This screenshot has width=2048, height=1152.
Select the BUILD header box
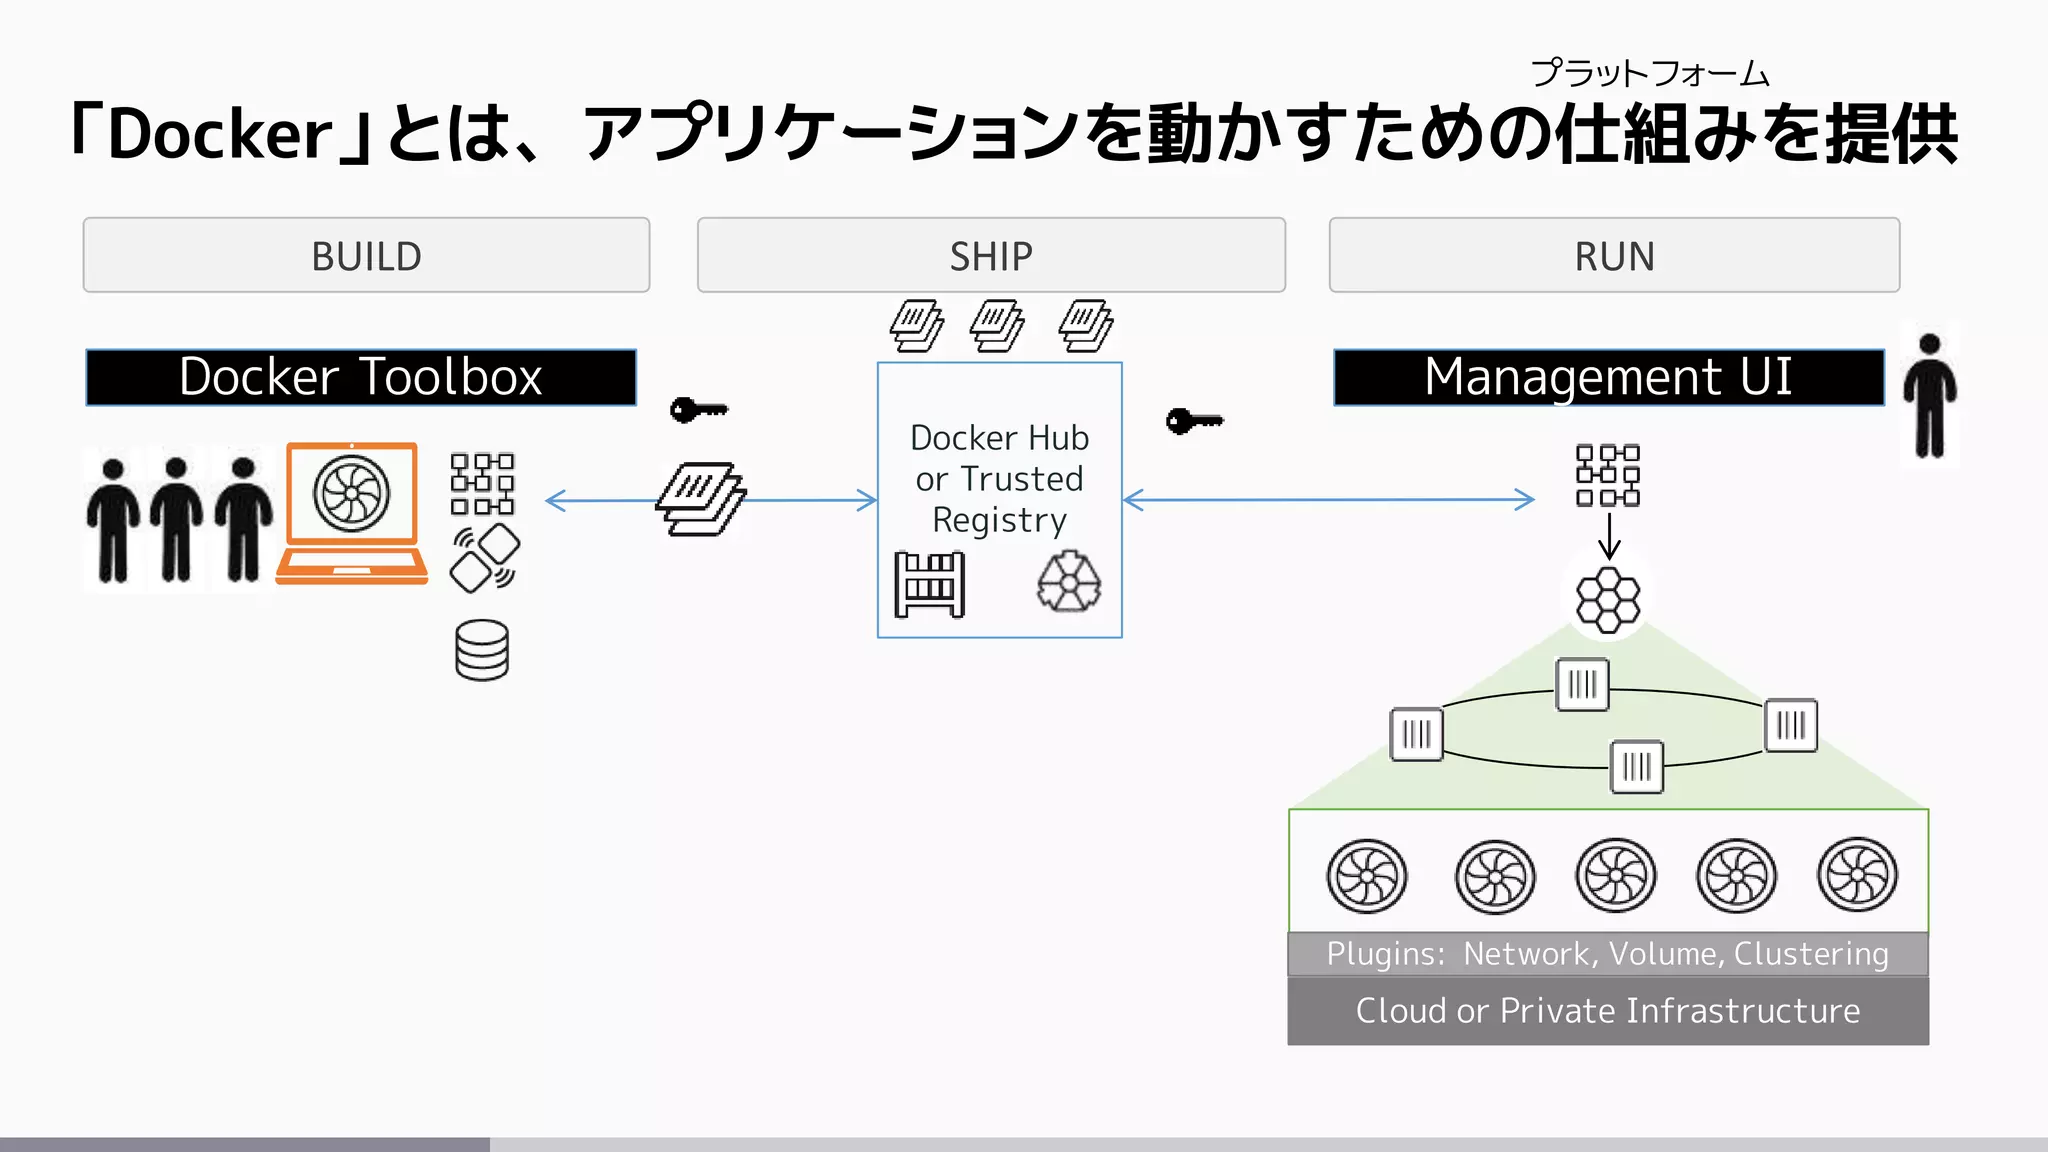coord(366,256)
